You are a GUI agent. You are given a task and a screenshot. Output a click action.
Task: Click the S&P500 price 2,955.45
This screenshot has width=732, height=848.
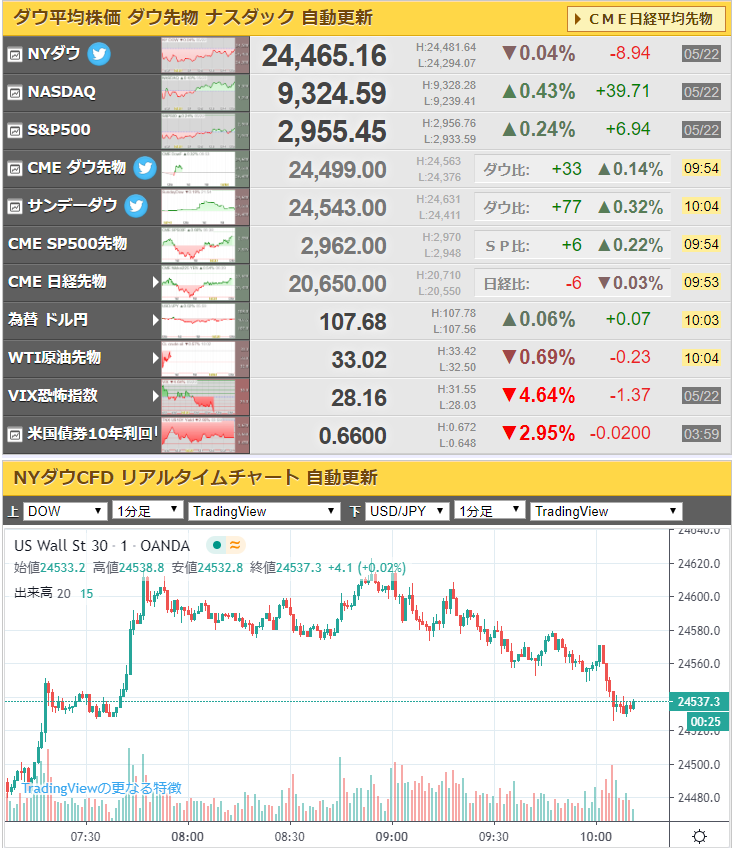coord(332,131)
